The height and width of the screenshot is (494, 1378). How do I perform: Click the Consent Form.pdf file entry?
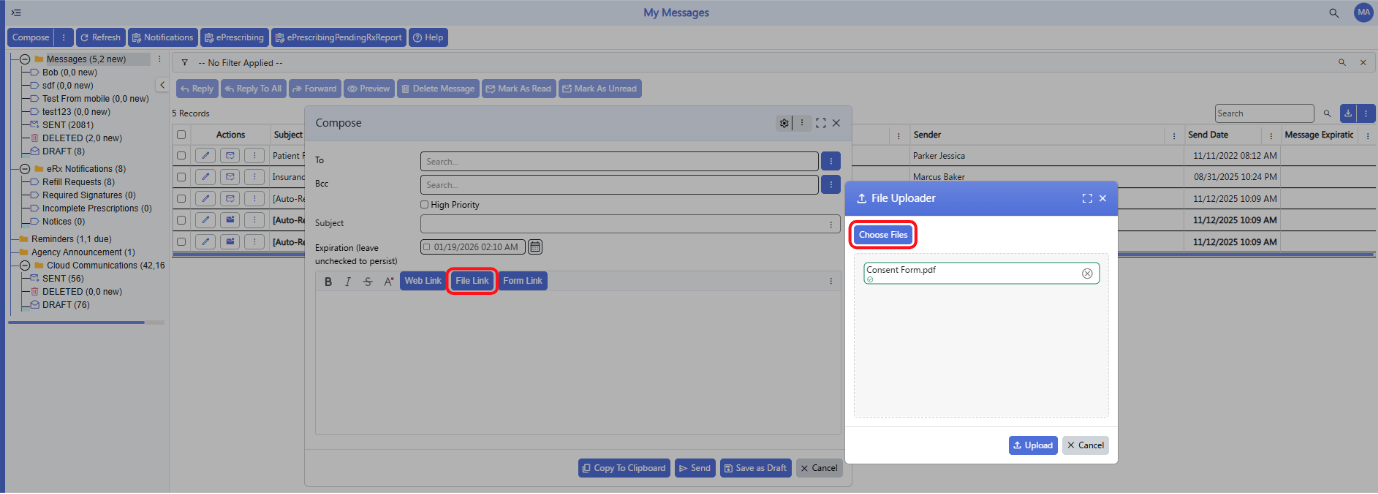[981, 273]
